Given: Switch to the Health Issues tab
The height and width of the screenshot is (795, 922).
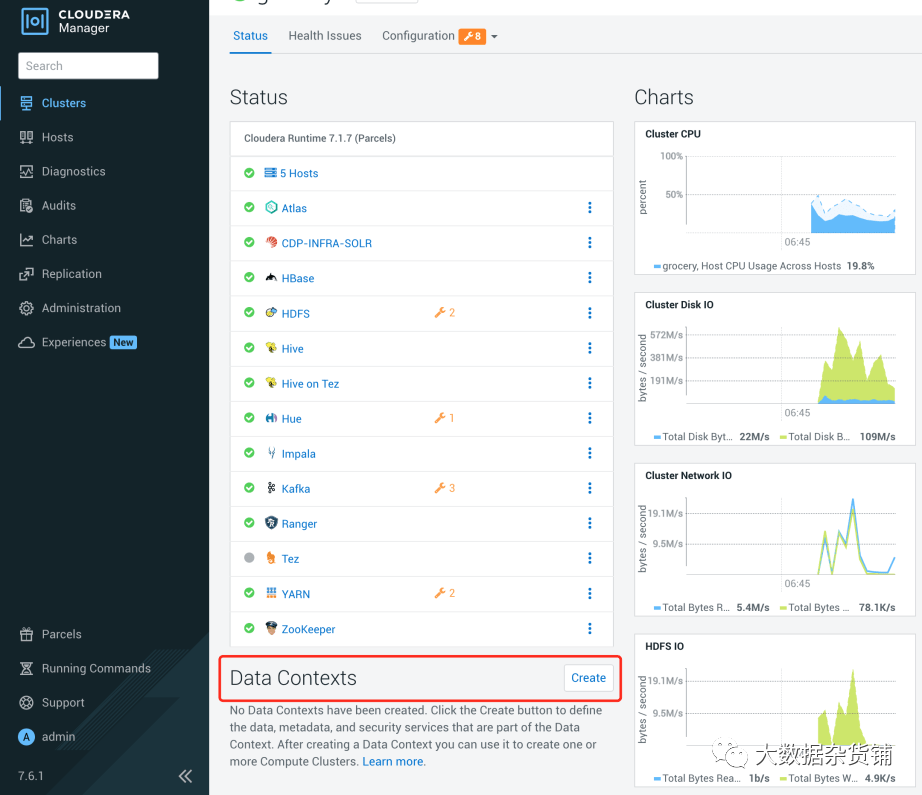Looking at the screenshot, I should 325,36.
